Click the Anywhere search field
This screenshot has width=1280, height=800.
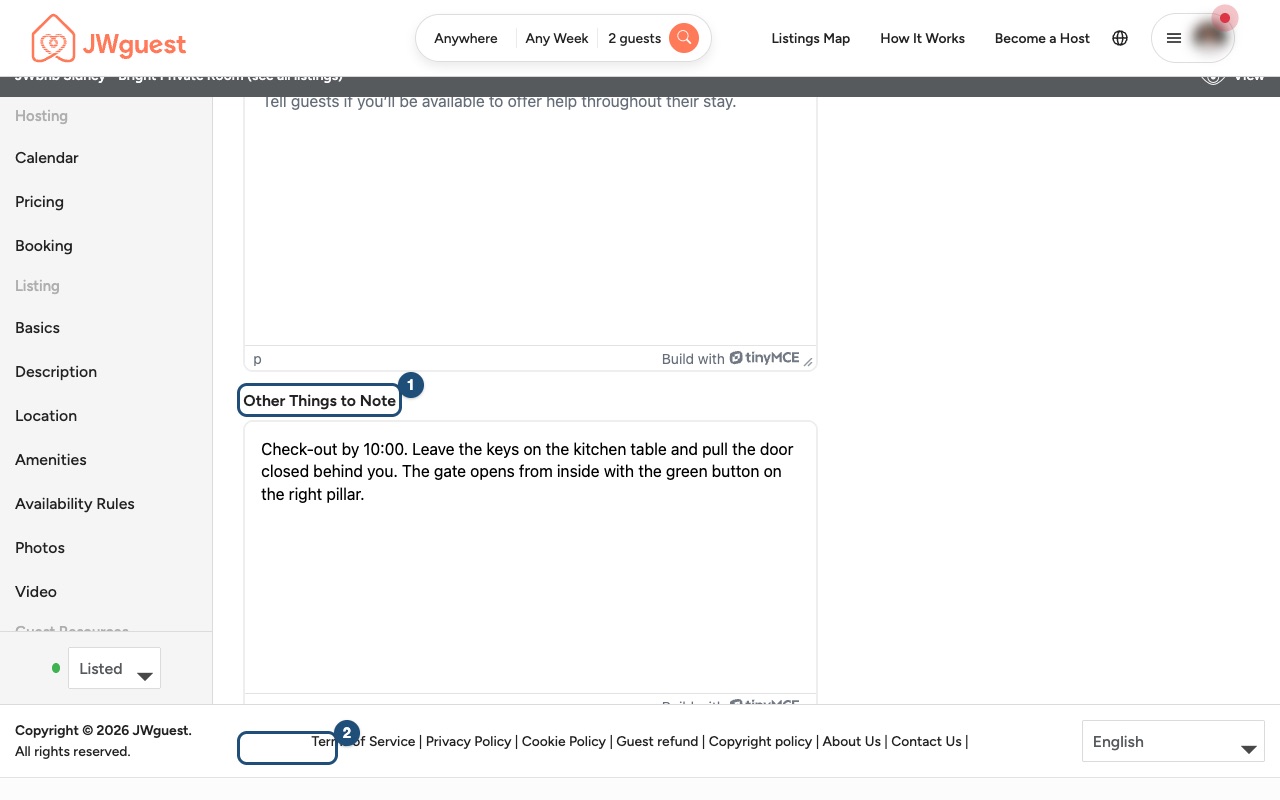(x=466, y=38)
